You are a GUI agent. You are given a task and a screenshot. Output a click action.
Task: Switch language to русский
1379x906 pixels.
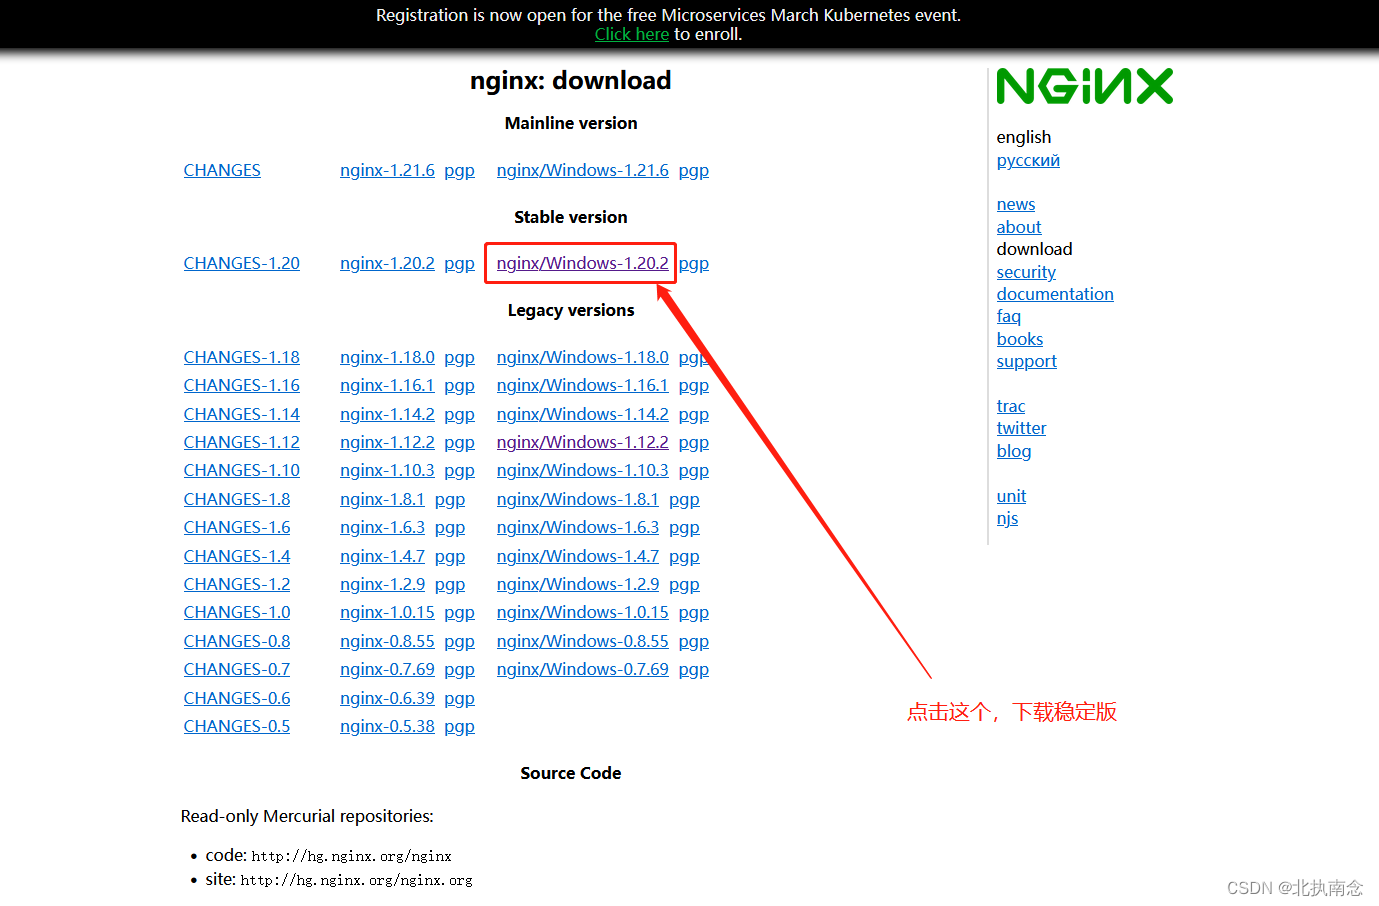1028,160
